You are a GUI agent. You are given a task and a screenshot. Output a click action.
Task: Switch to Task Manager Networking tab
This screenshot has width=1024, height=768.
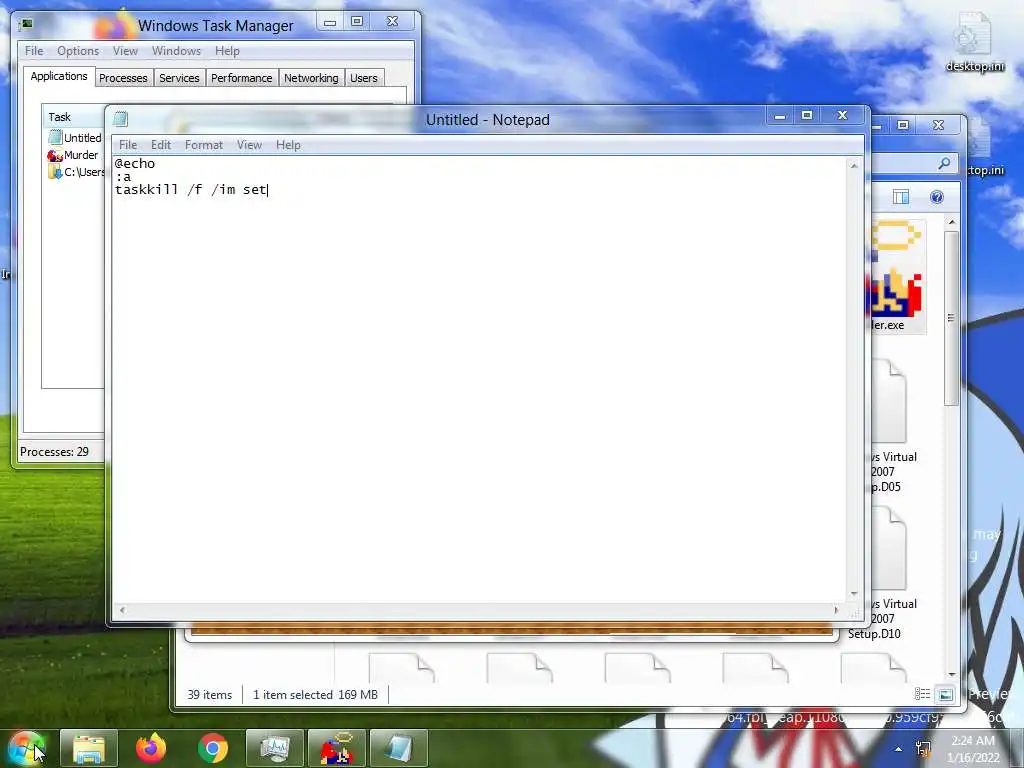click(x=312, y=78)
